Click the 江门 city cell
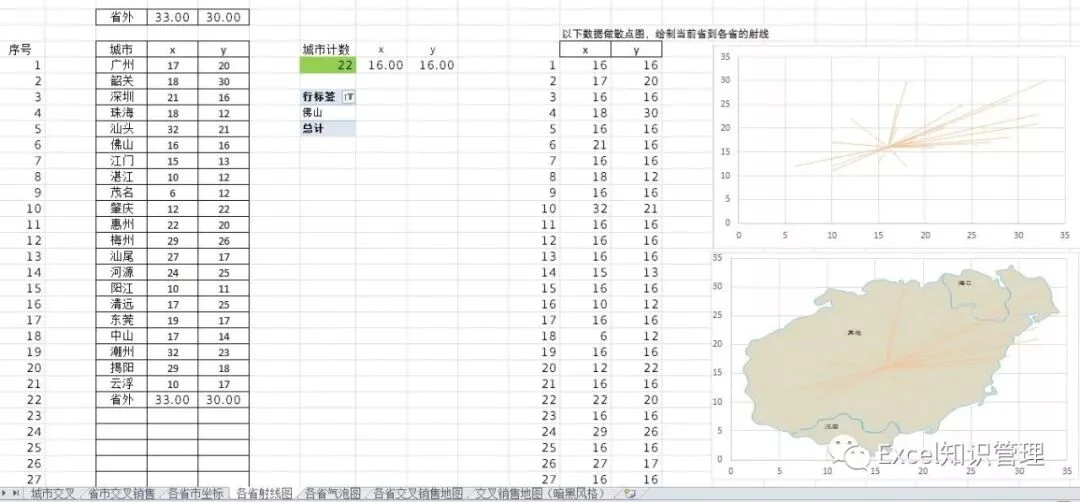Viewport: 1080px width, 502px height. point(121,160)
